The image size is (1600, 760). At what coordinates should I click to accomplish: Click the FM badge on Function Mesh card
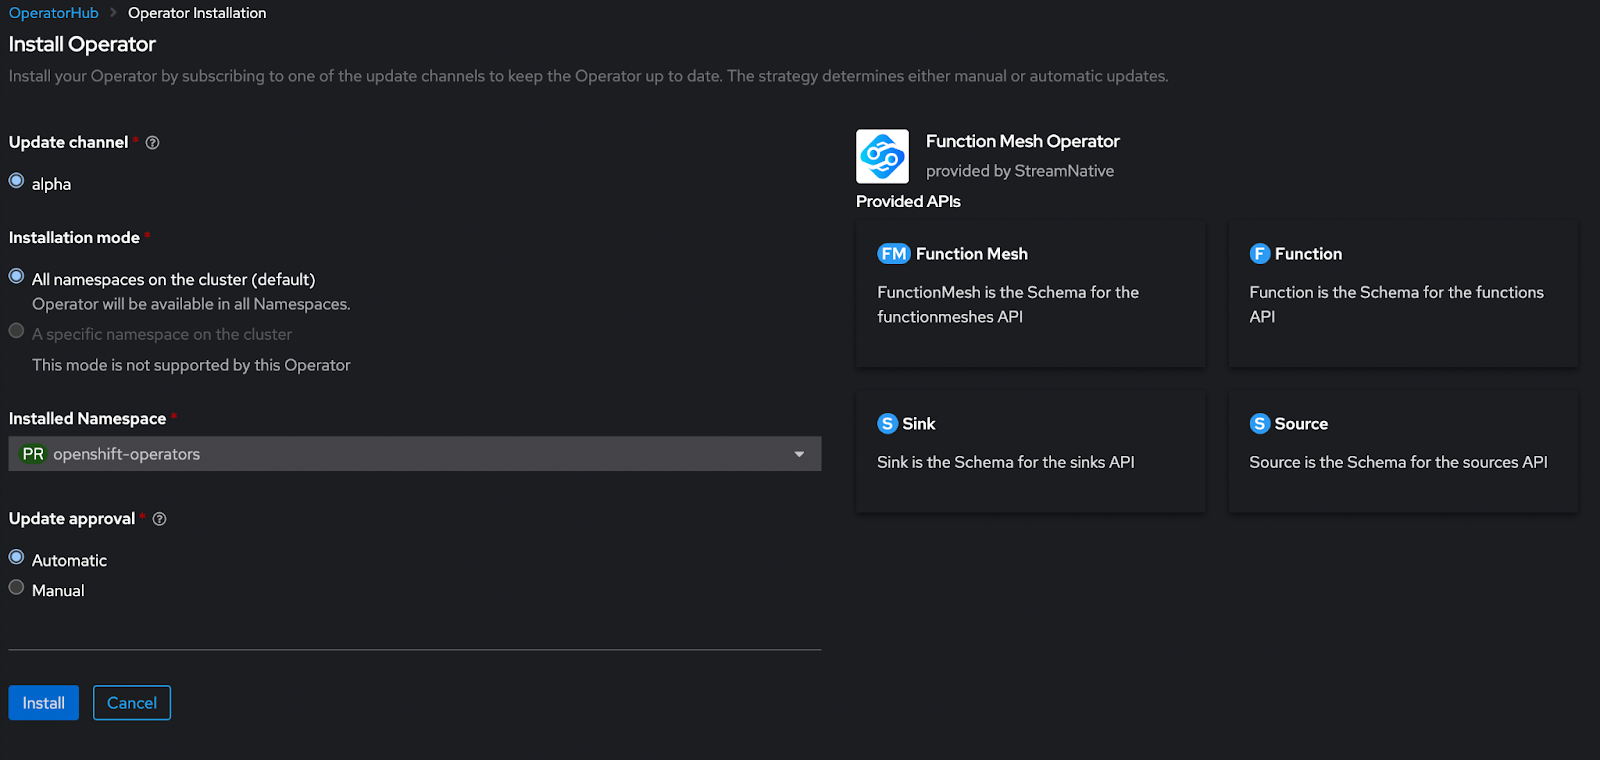point(894,254)
